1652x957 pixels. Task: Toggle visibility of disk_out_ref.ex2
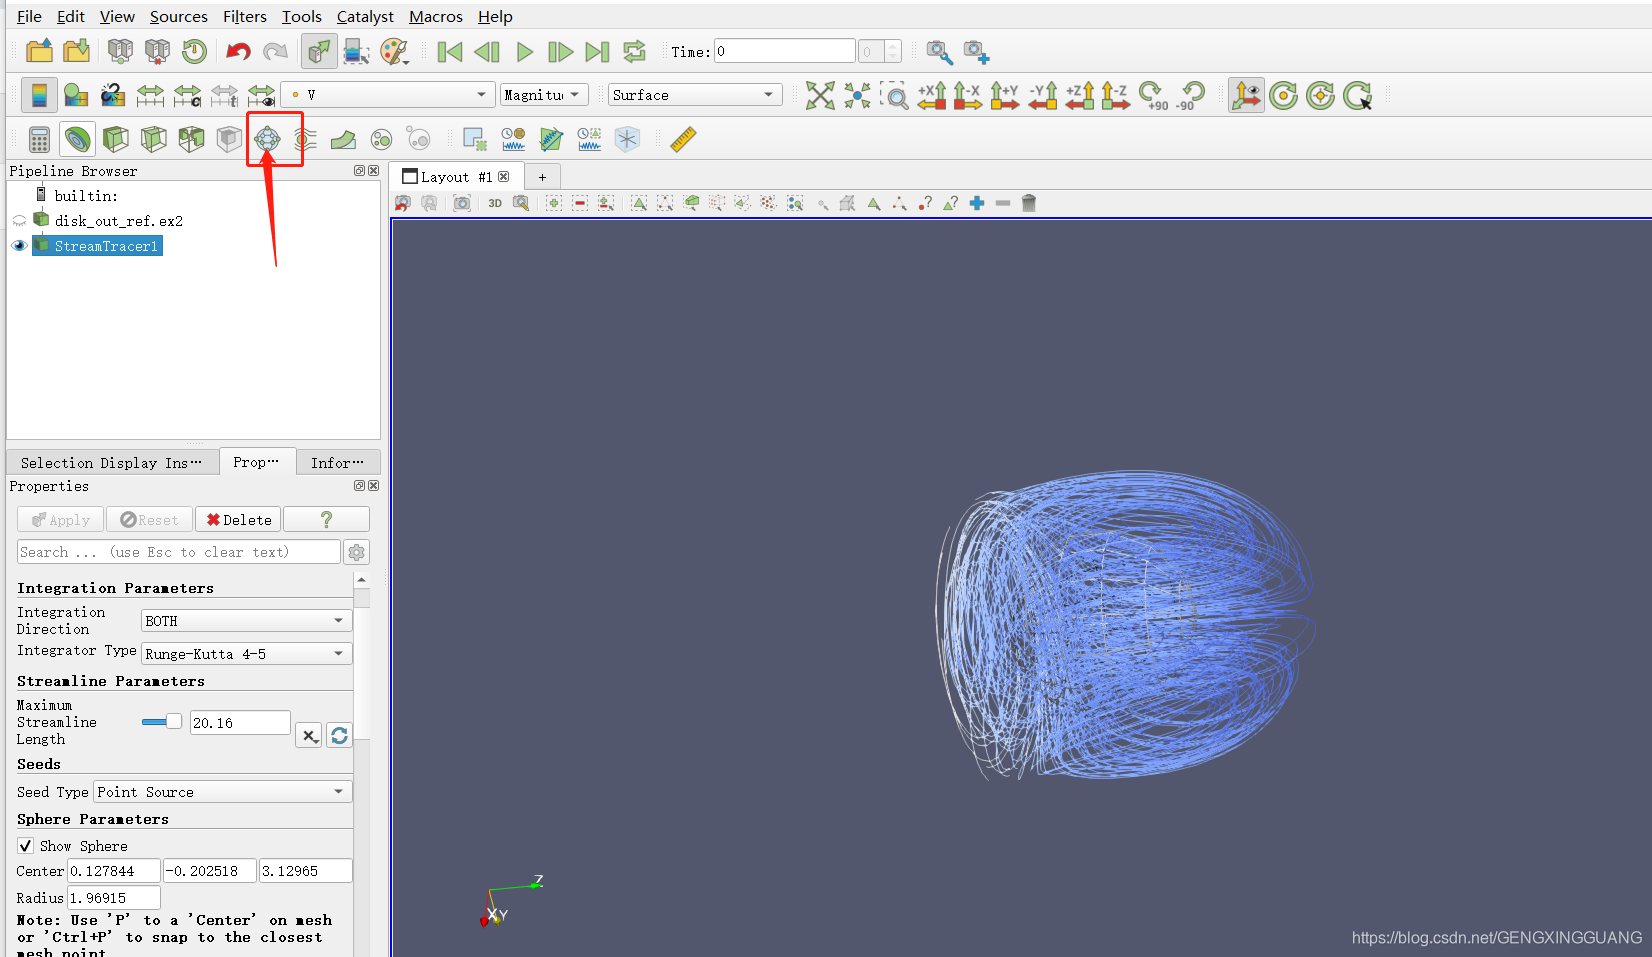click(x=19, y=221)
